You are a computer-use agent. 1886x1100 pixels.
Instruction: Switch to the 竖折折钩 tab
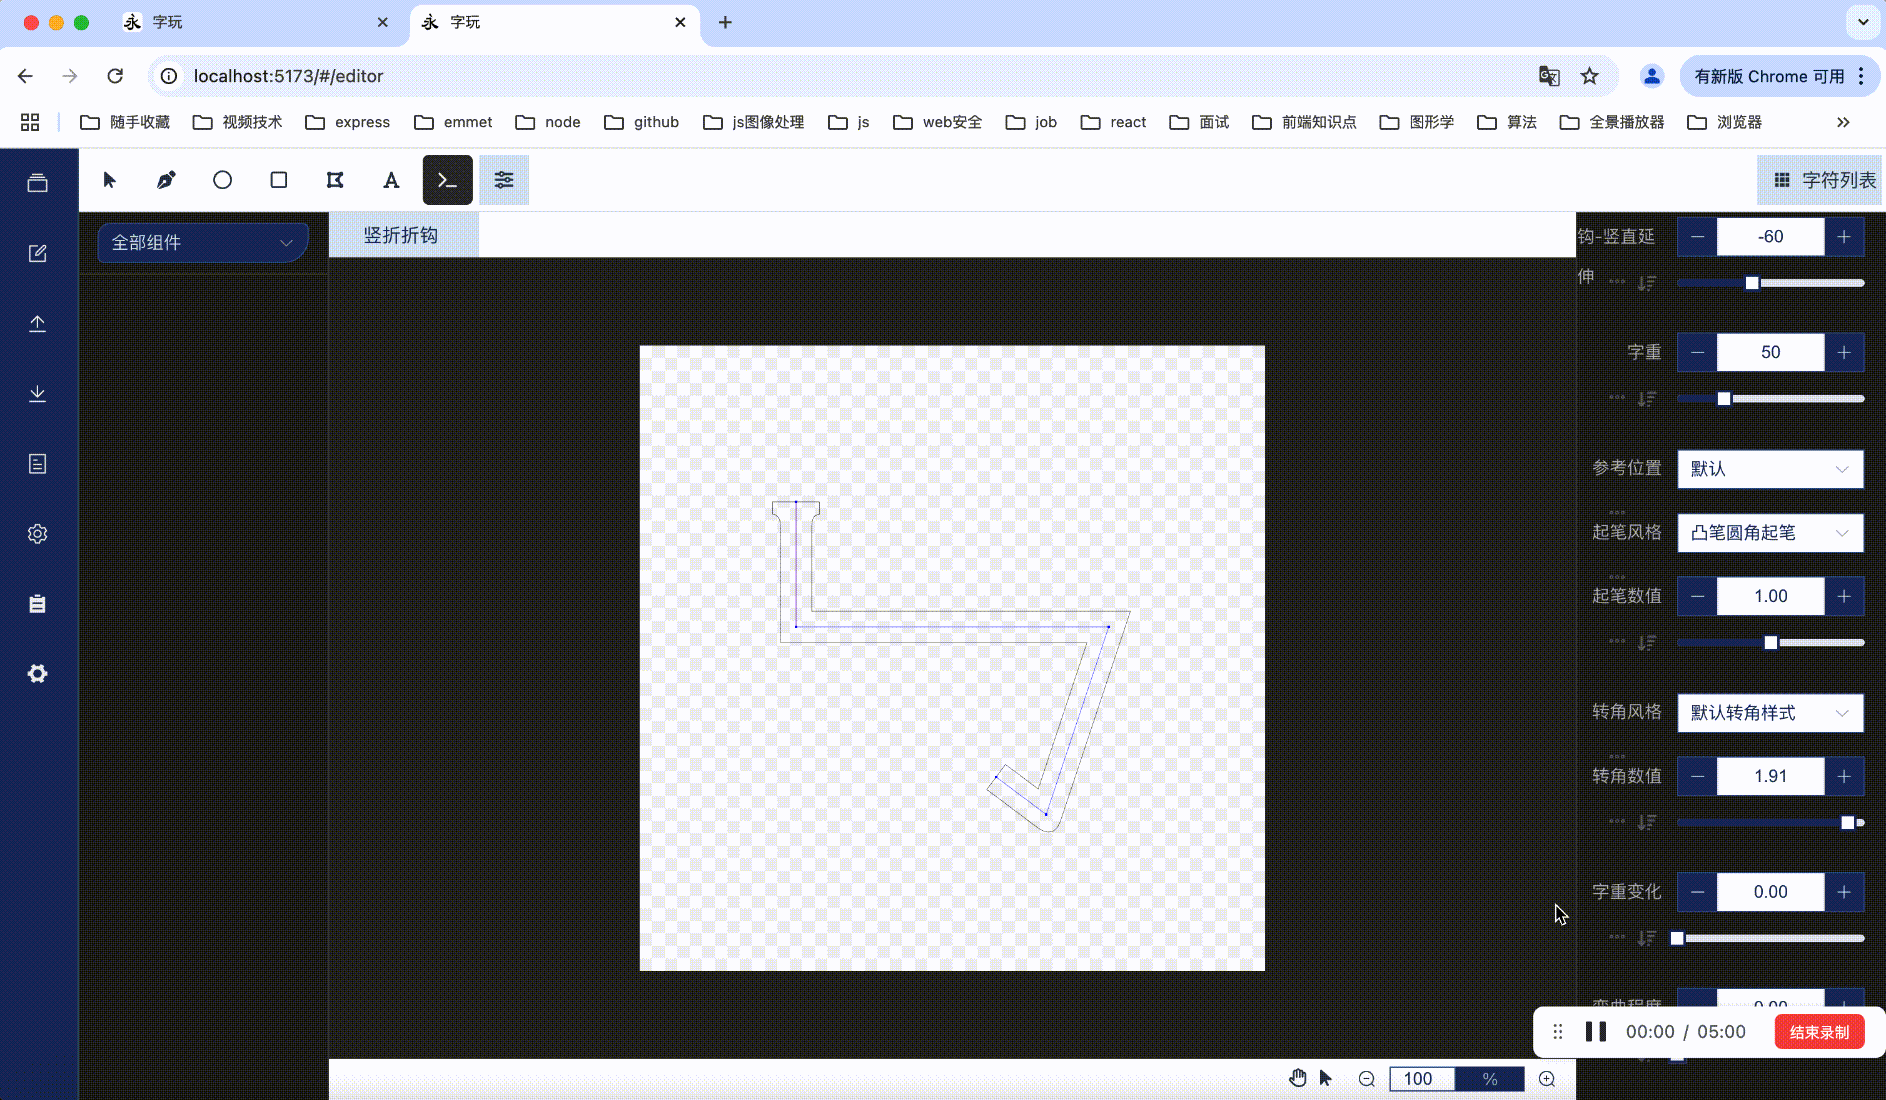403,234
